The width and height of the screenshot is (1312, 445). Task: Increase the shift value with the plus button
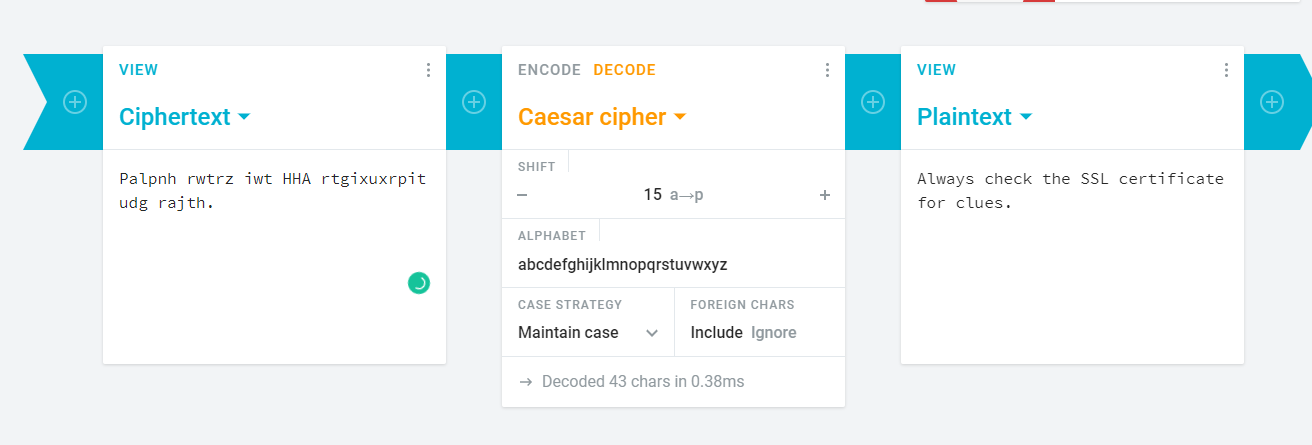click(x=825, y=195)
